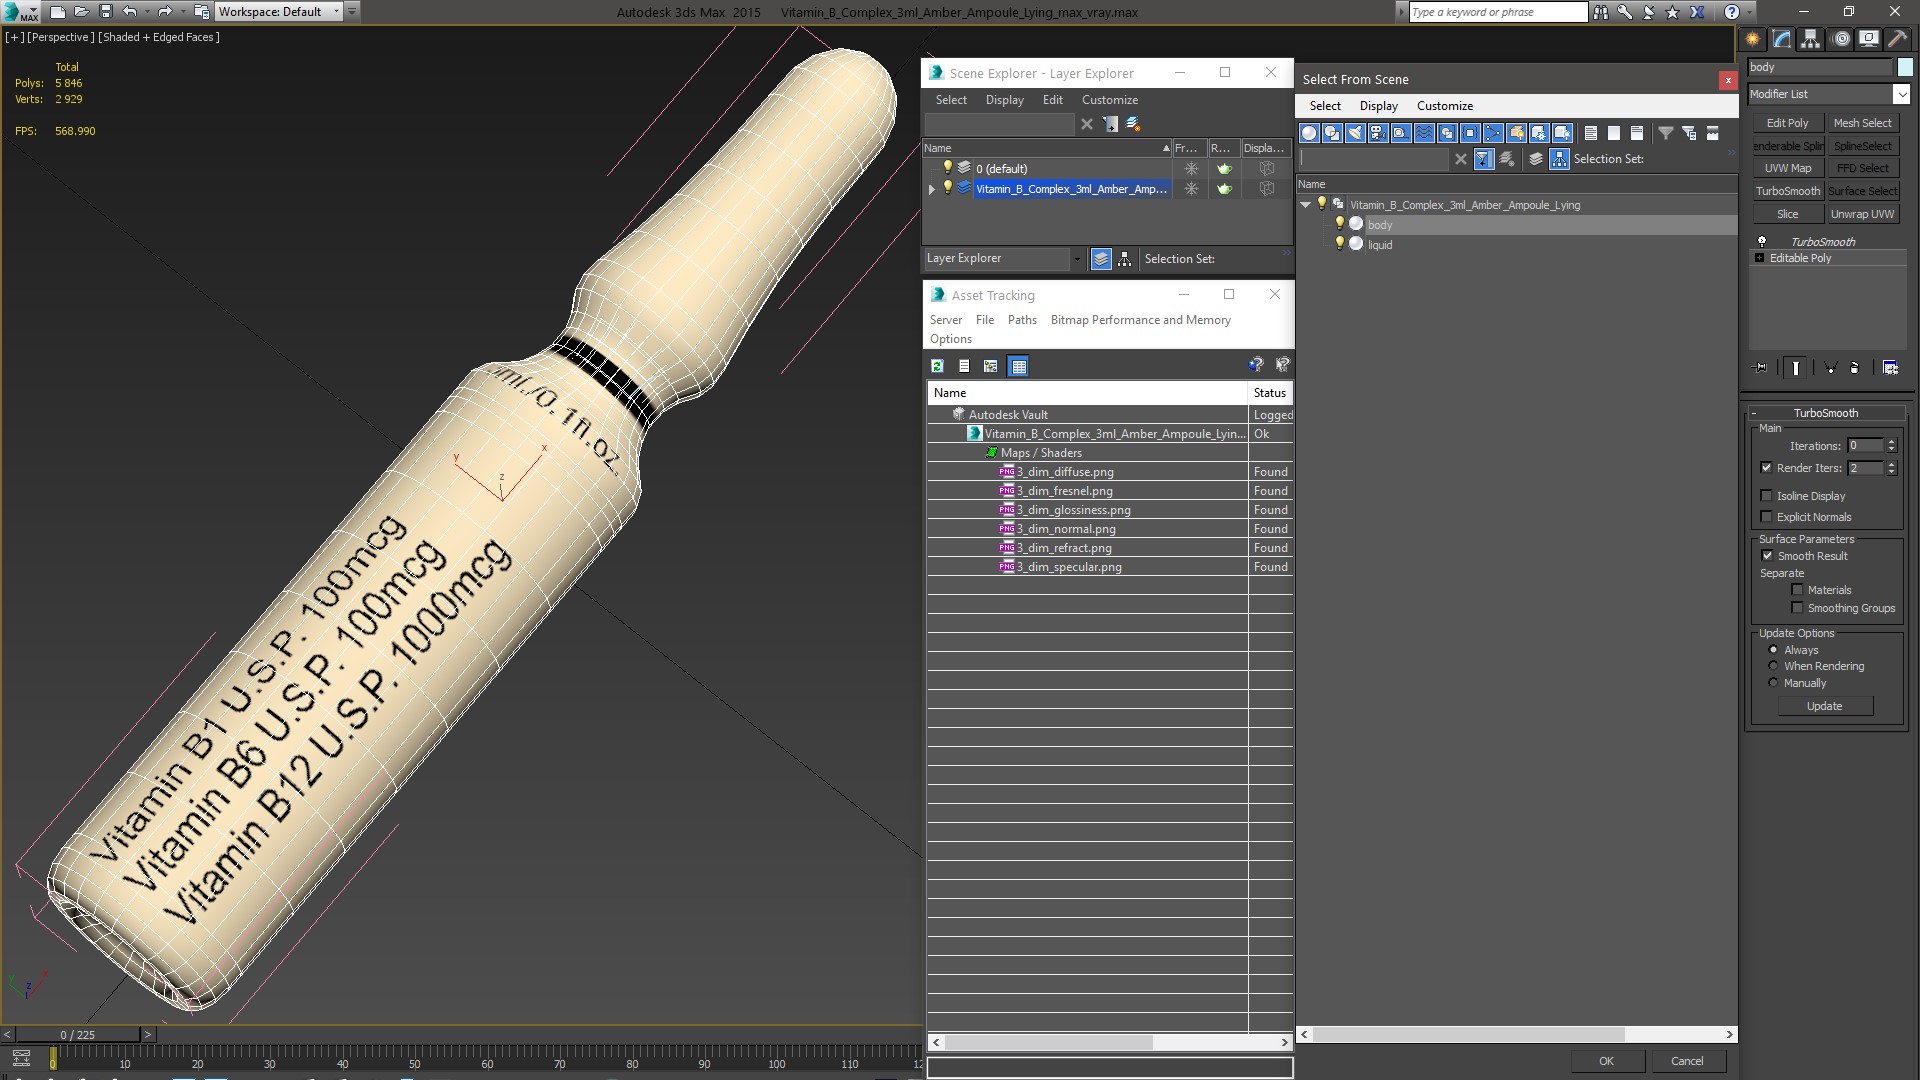Click Pin Stack icon in modifier panel
The height and width of the screenshot is (1080, 1920).
(1761, 368)
